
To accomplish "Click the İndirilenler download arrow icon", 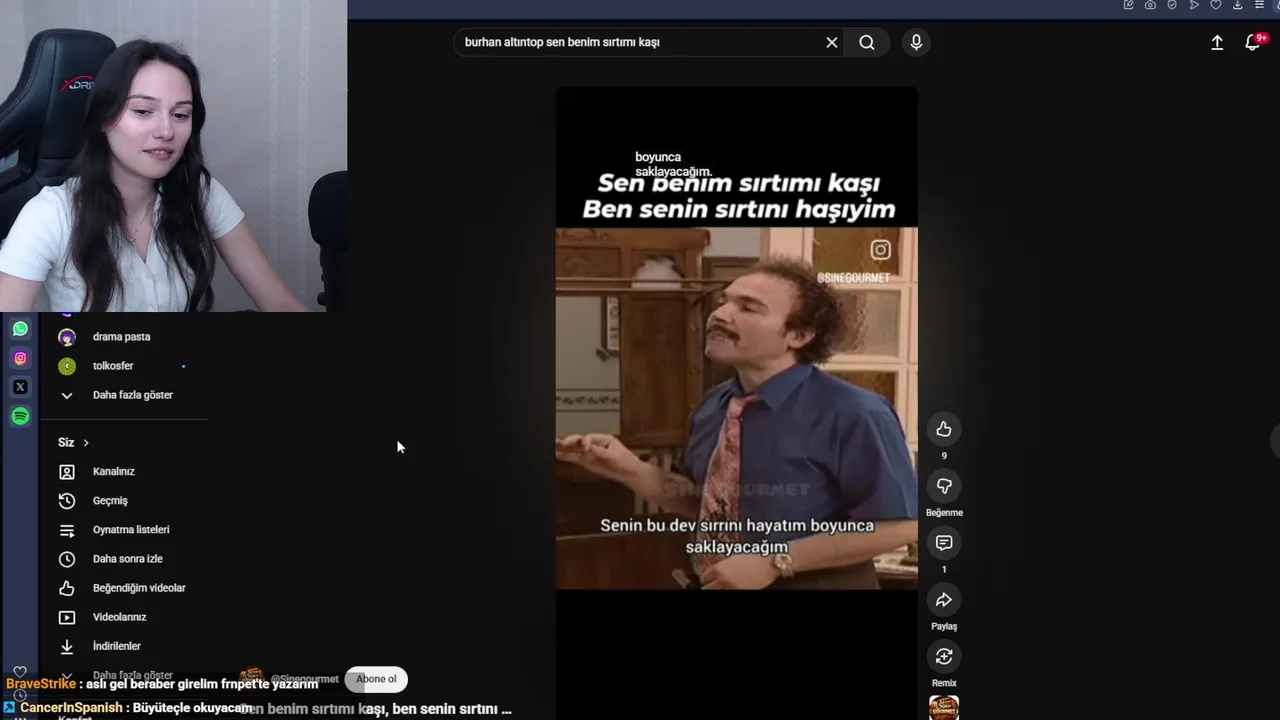I will point(67,646).
